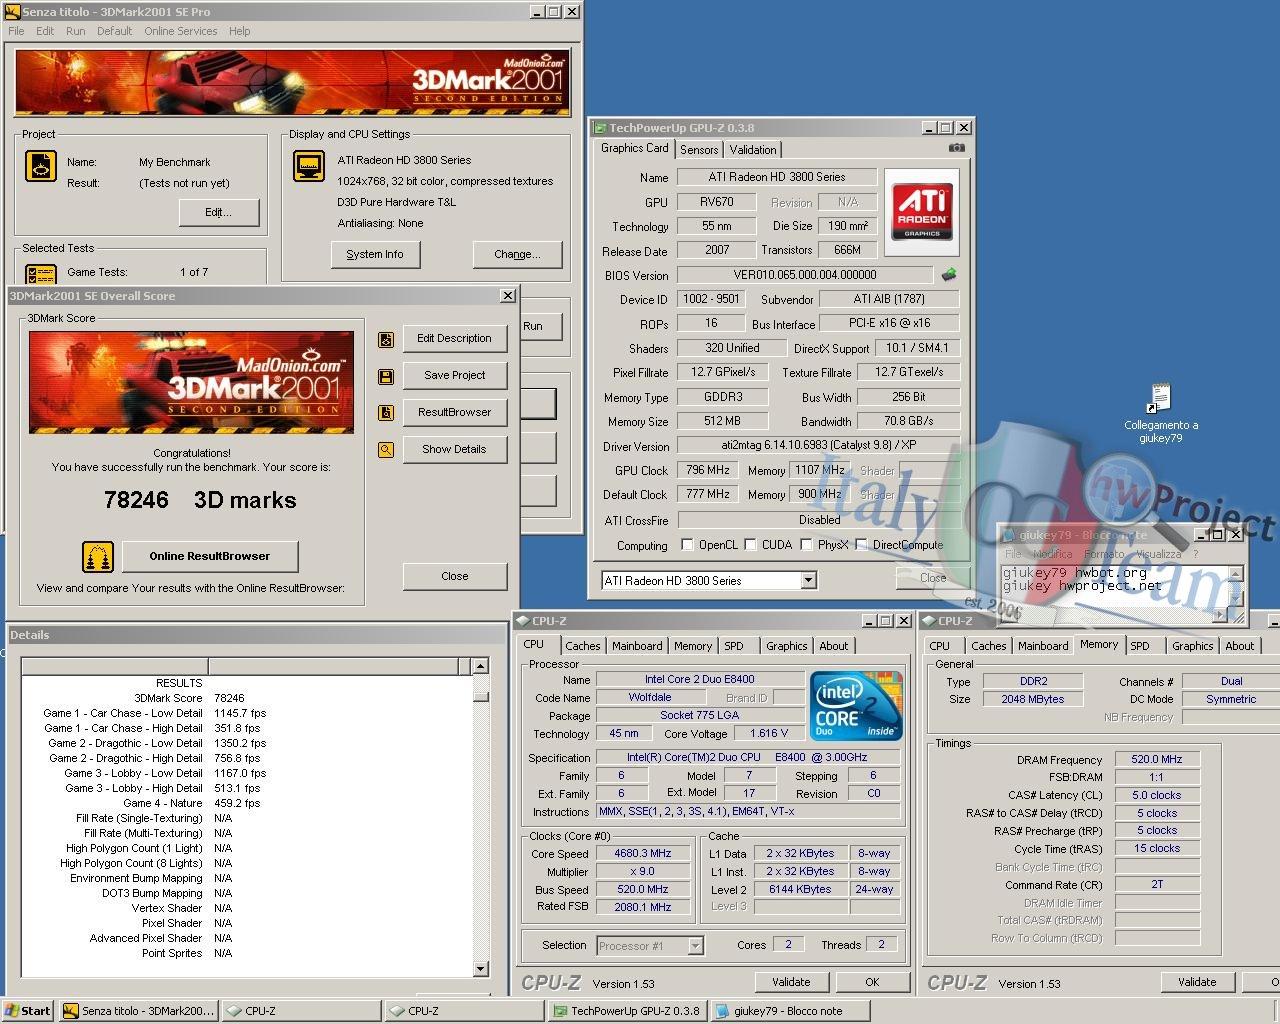Image resolution: width=1280 pixels, height=1024 pixels.
Task: Open the About tab in left CPU-Z
Action: click(834, 646)
